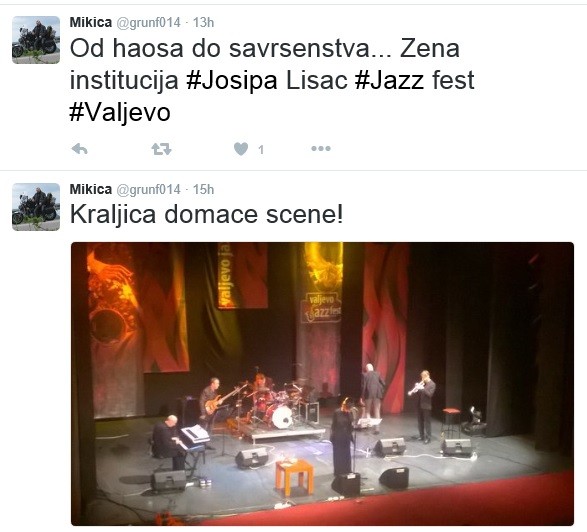Enlarge the Valjevo jazz fest stage photo

tap(322, 384)
